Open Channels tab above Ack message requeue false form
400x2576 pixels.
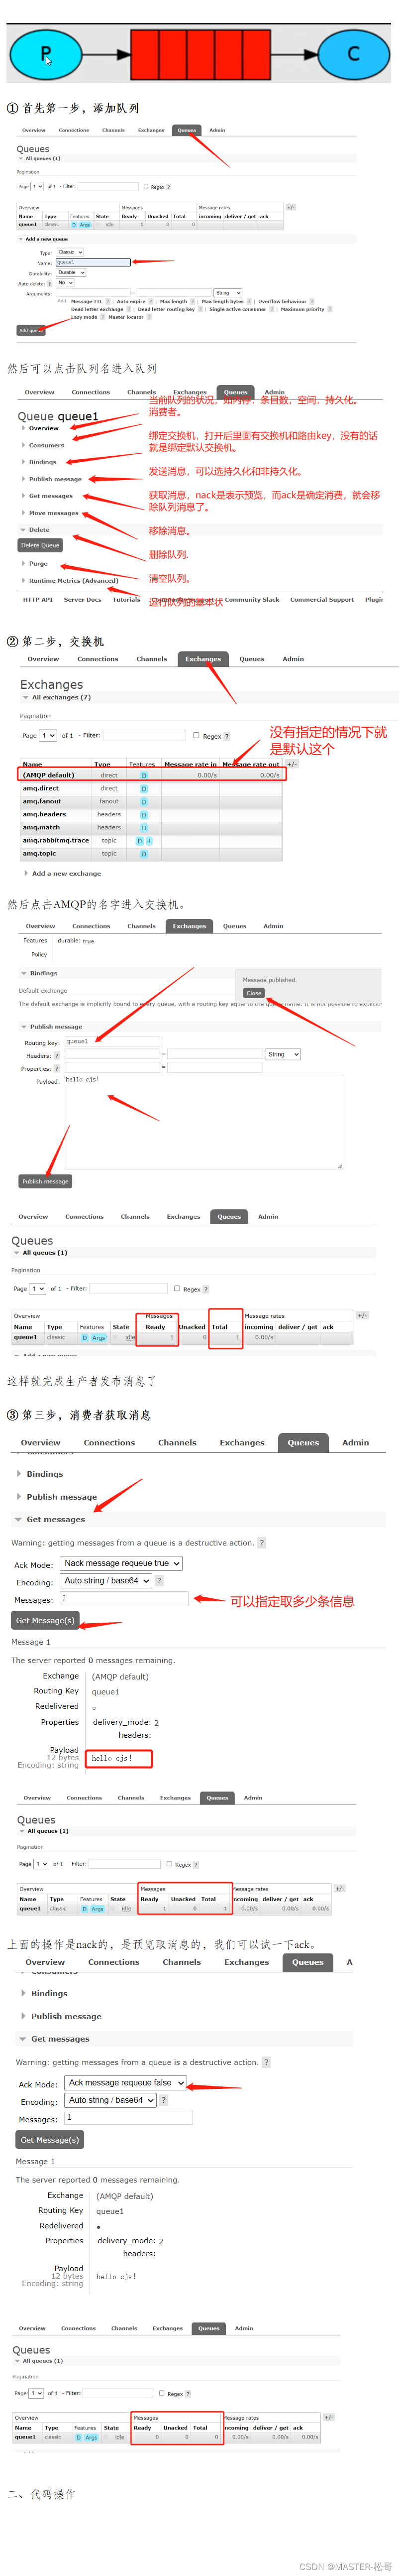click(181, 1962)
